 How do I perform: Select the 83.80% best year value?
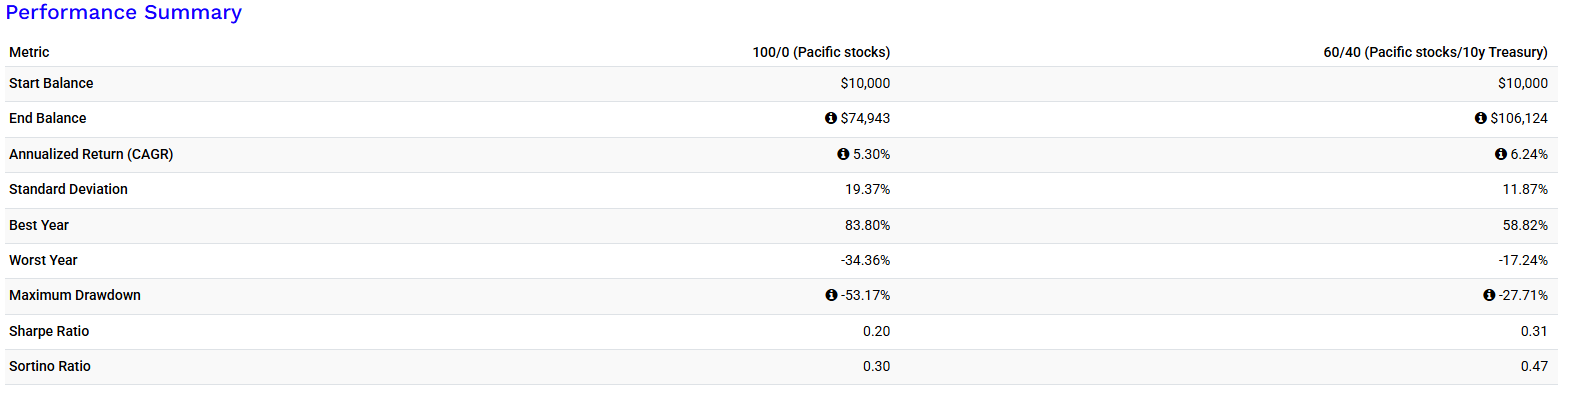pos(867,225)
